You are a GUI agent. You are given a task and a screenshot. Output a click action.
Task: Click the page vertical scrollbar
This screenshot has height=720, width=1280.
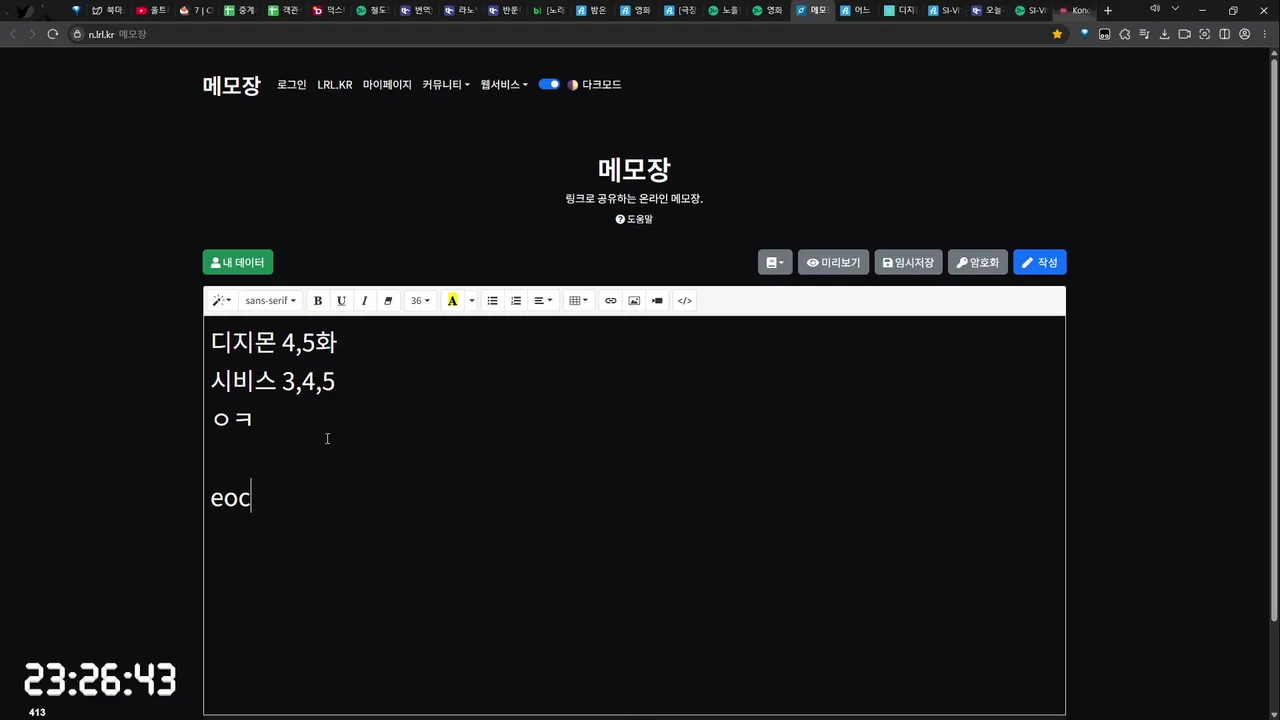click(1274, 340)
